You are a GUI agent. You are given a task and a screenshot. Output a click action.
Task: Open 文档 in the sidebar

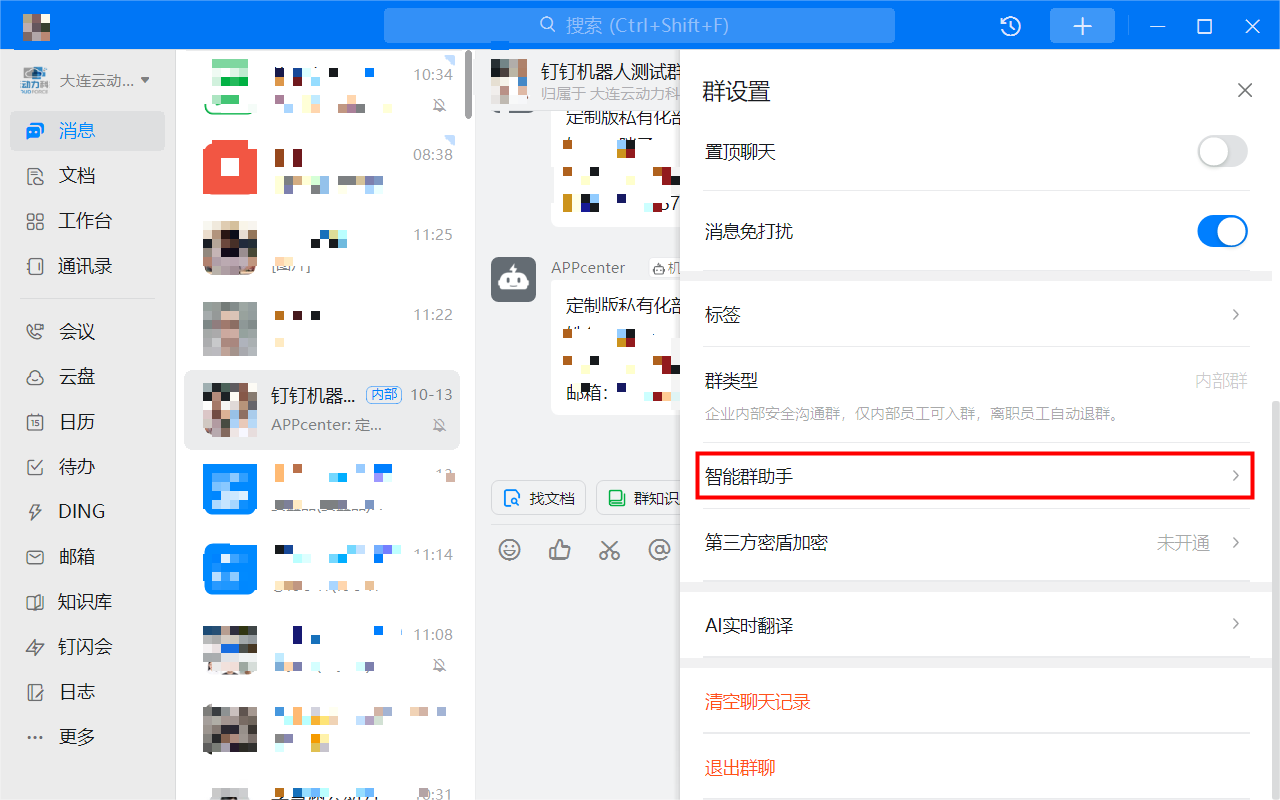pos(87,176)
